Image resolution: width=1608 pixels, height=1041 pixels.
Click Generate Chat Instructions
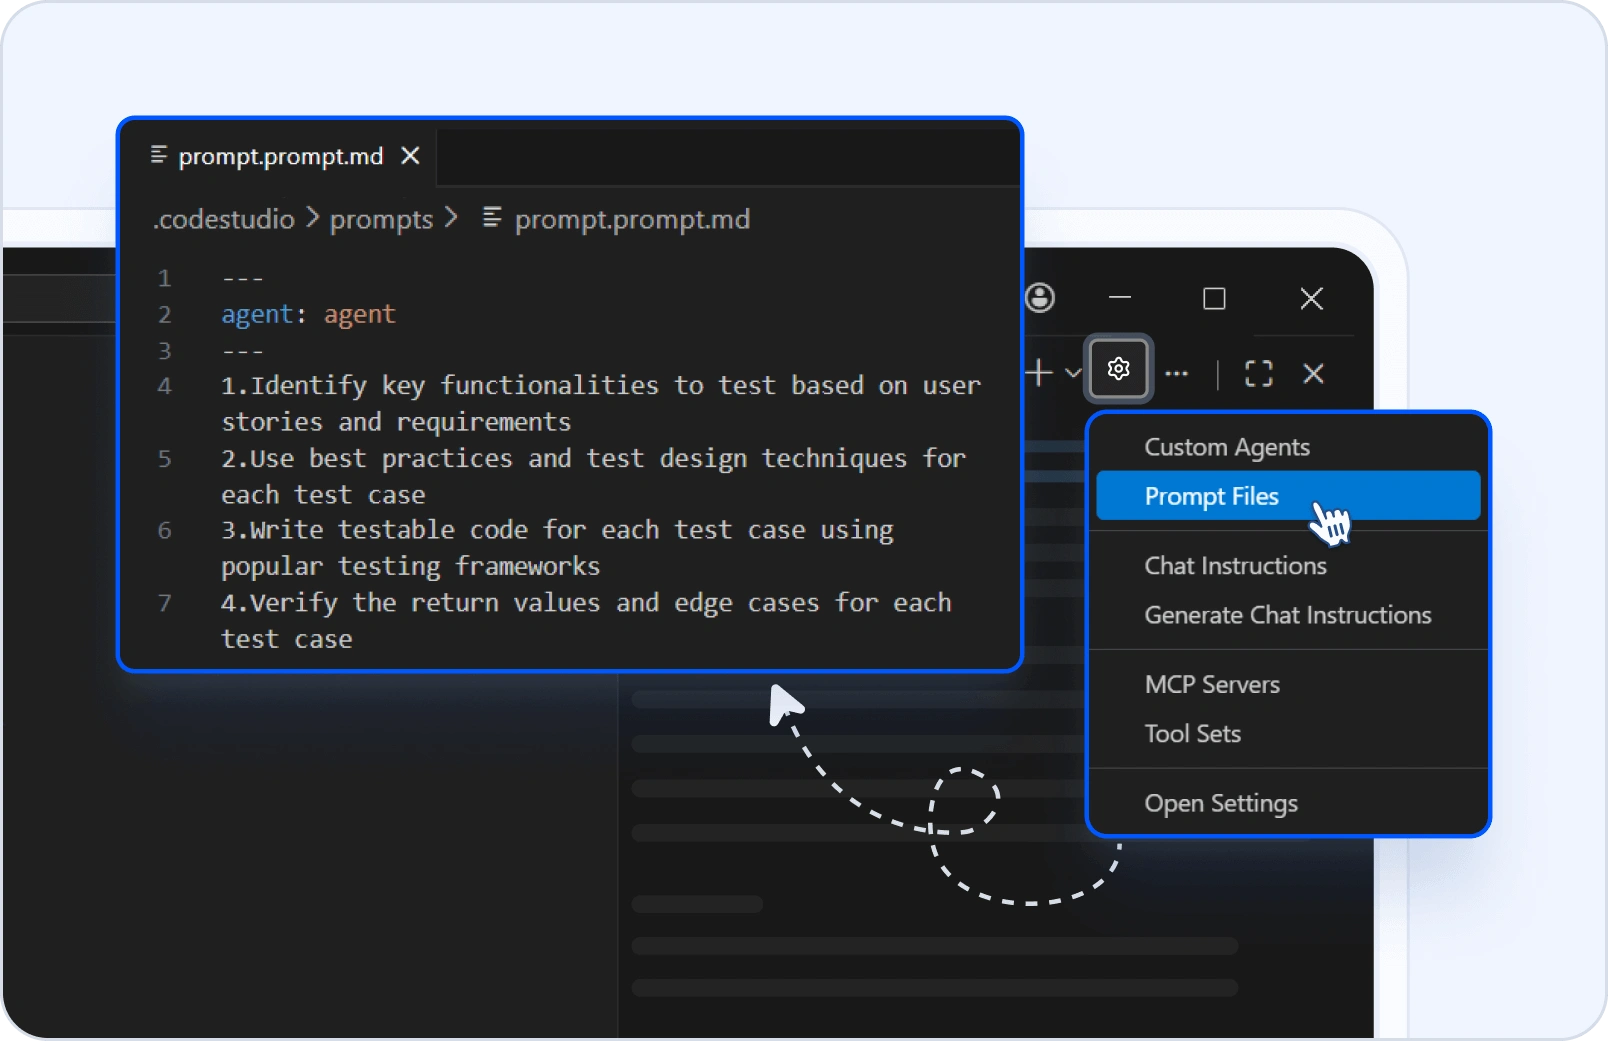point(1287,615)
